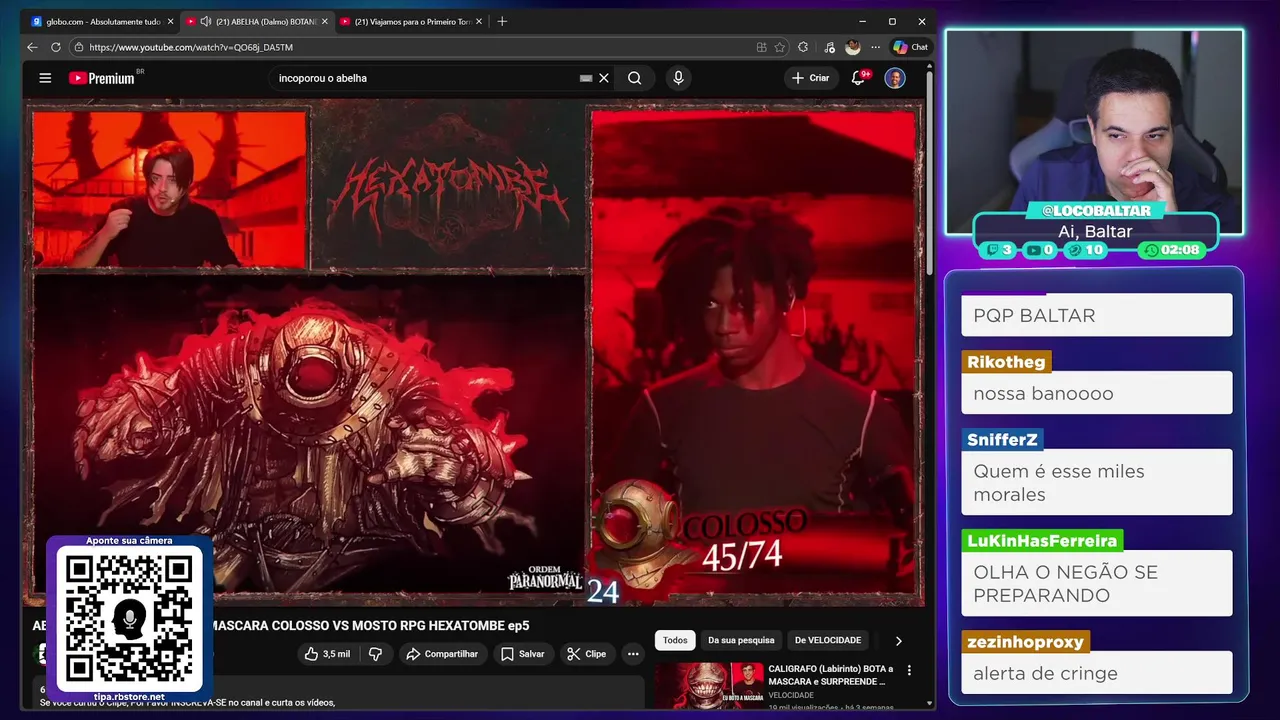Click the Compartilhar button

click(441, 654)
